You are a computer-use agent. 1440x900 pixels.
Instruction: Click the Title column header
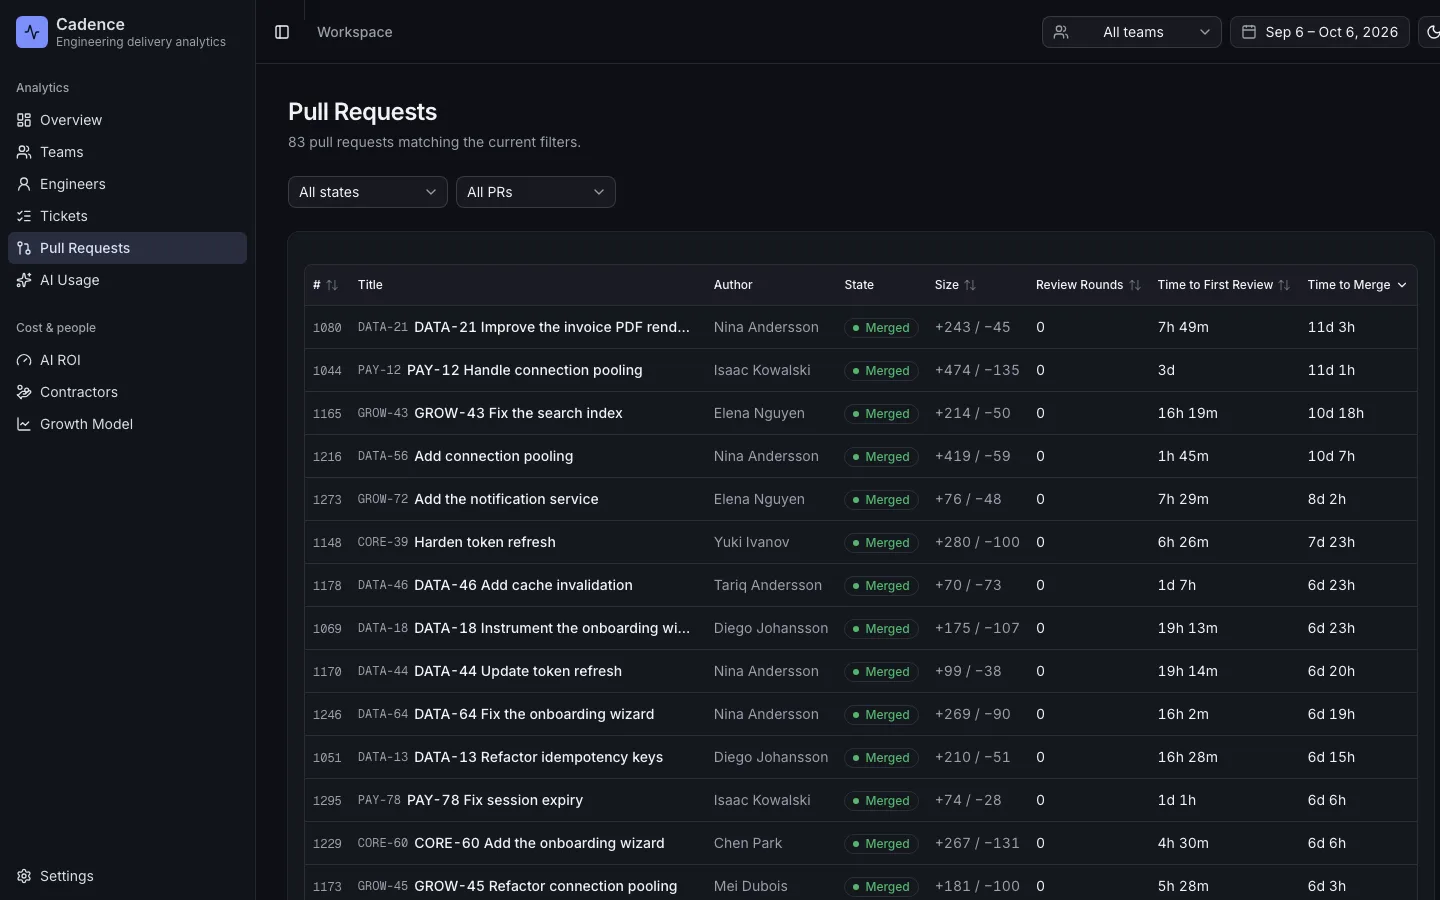point(370,285)
